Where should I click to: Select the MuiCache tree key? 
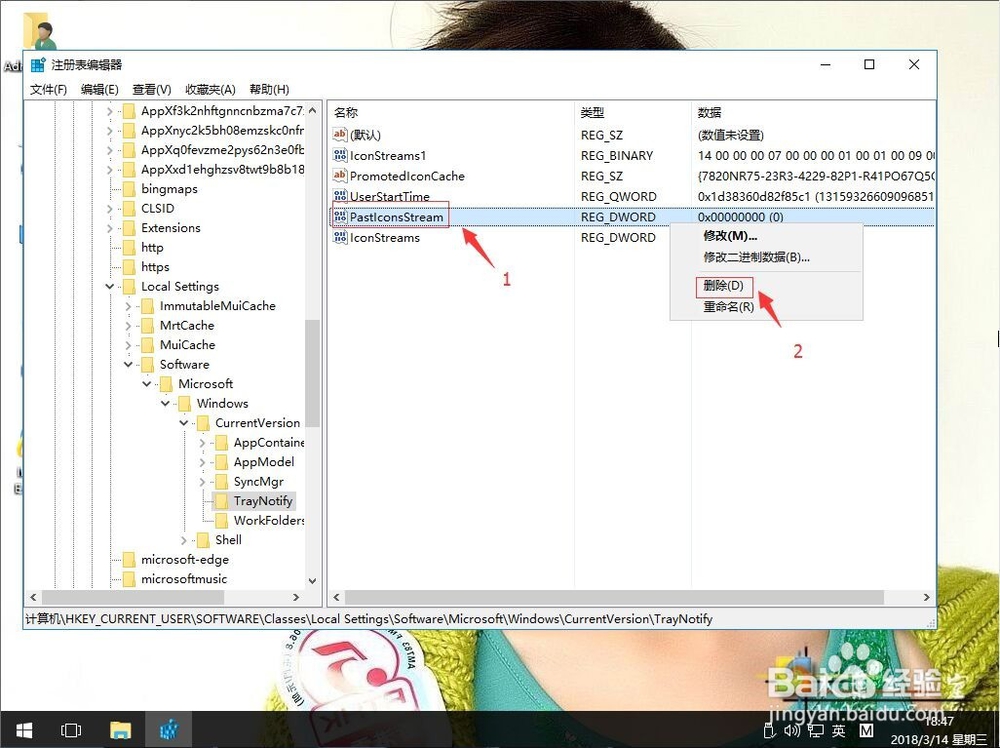(x=188, y=344)
